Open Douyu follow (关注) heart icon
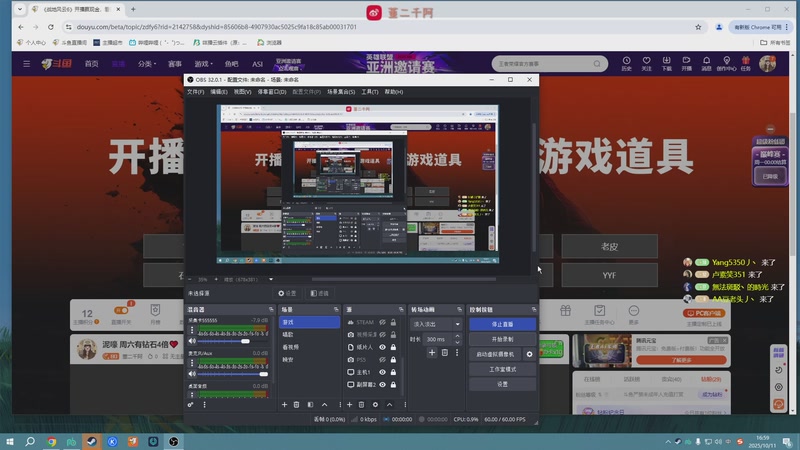The width and height of the screenshot is (800, 450). point(646,63)
